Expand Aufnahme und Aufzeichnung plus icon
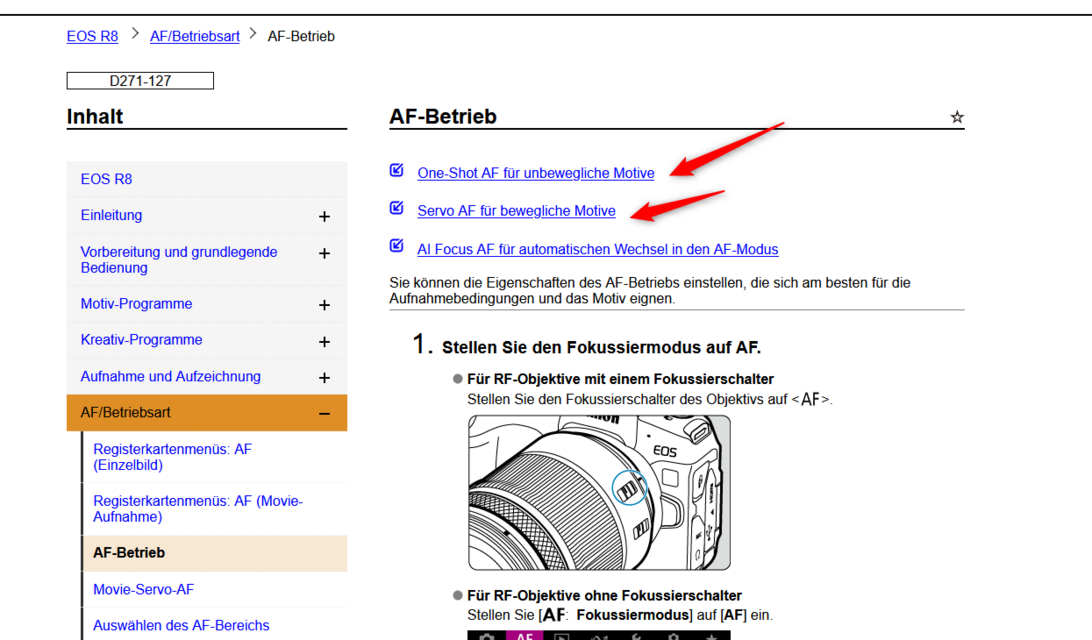The image size is (1092, 640). [324, 378]
